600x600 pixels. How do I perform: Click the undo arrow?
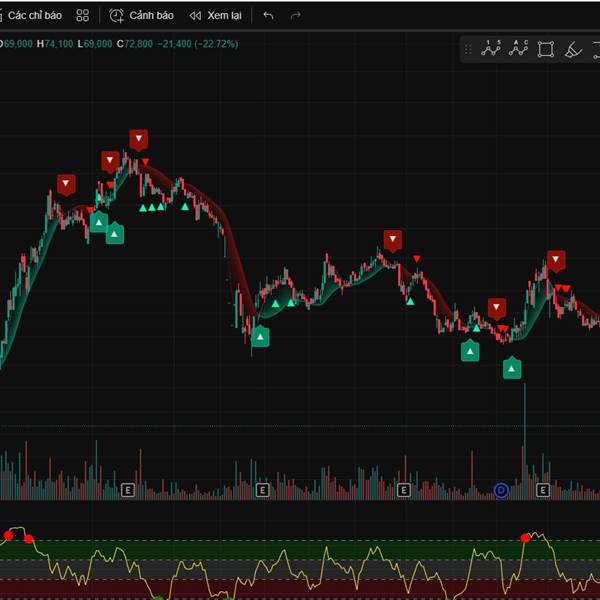269,16
